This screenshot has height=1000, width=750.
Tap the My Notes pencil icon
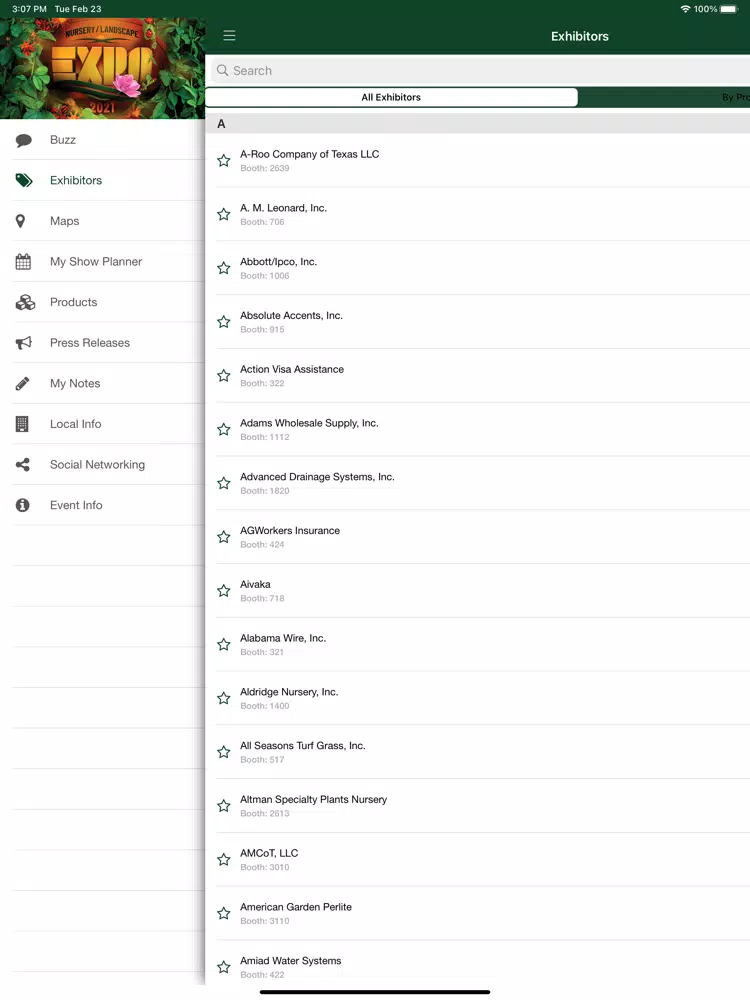coord(22,383)
